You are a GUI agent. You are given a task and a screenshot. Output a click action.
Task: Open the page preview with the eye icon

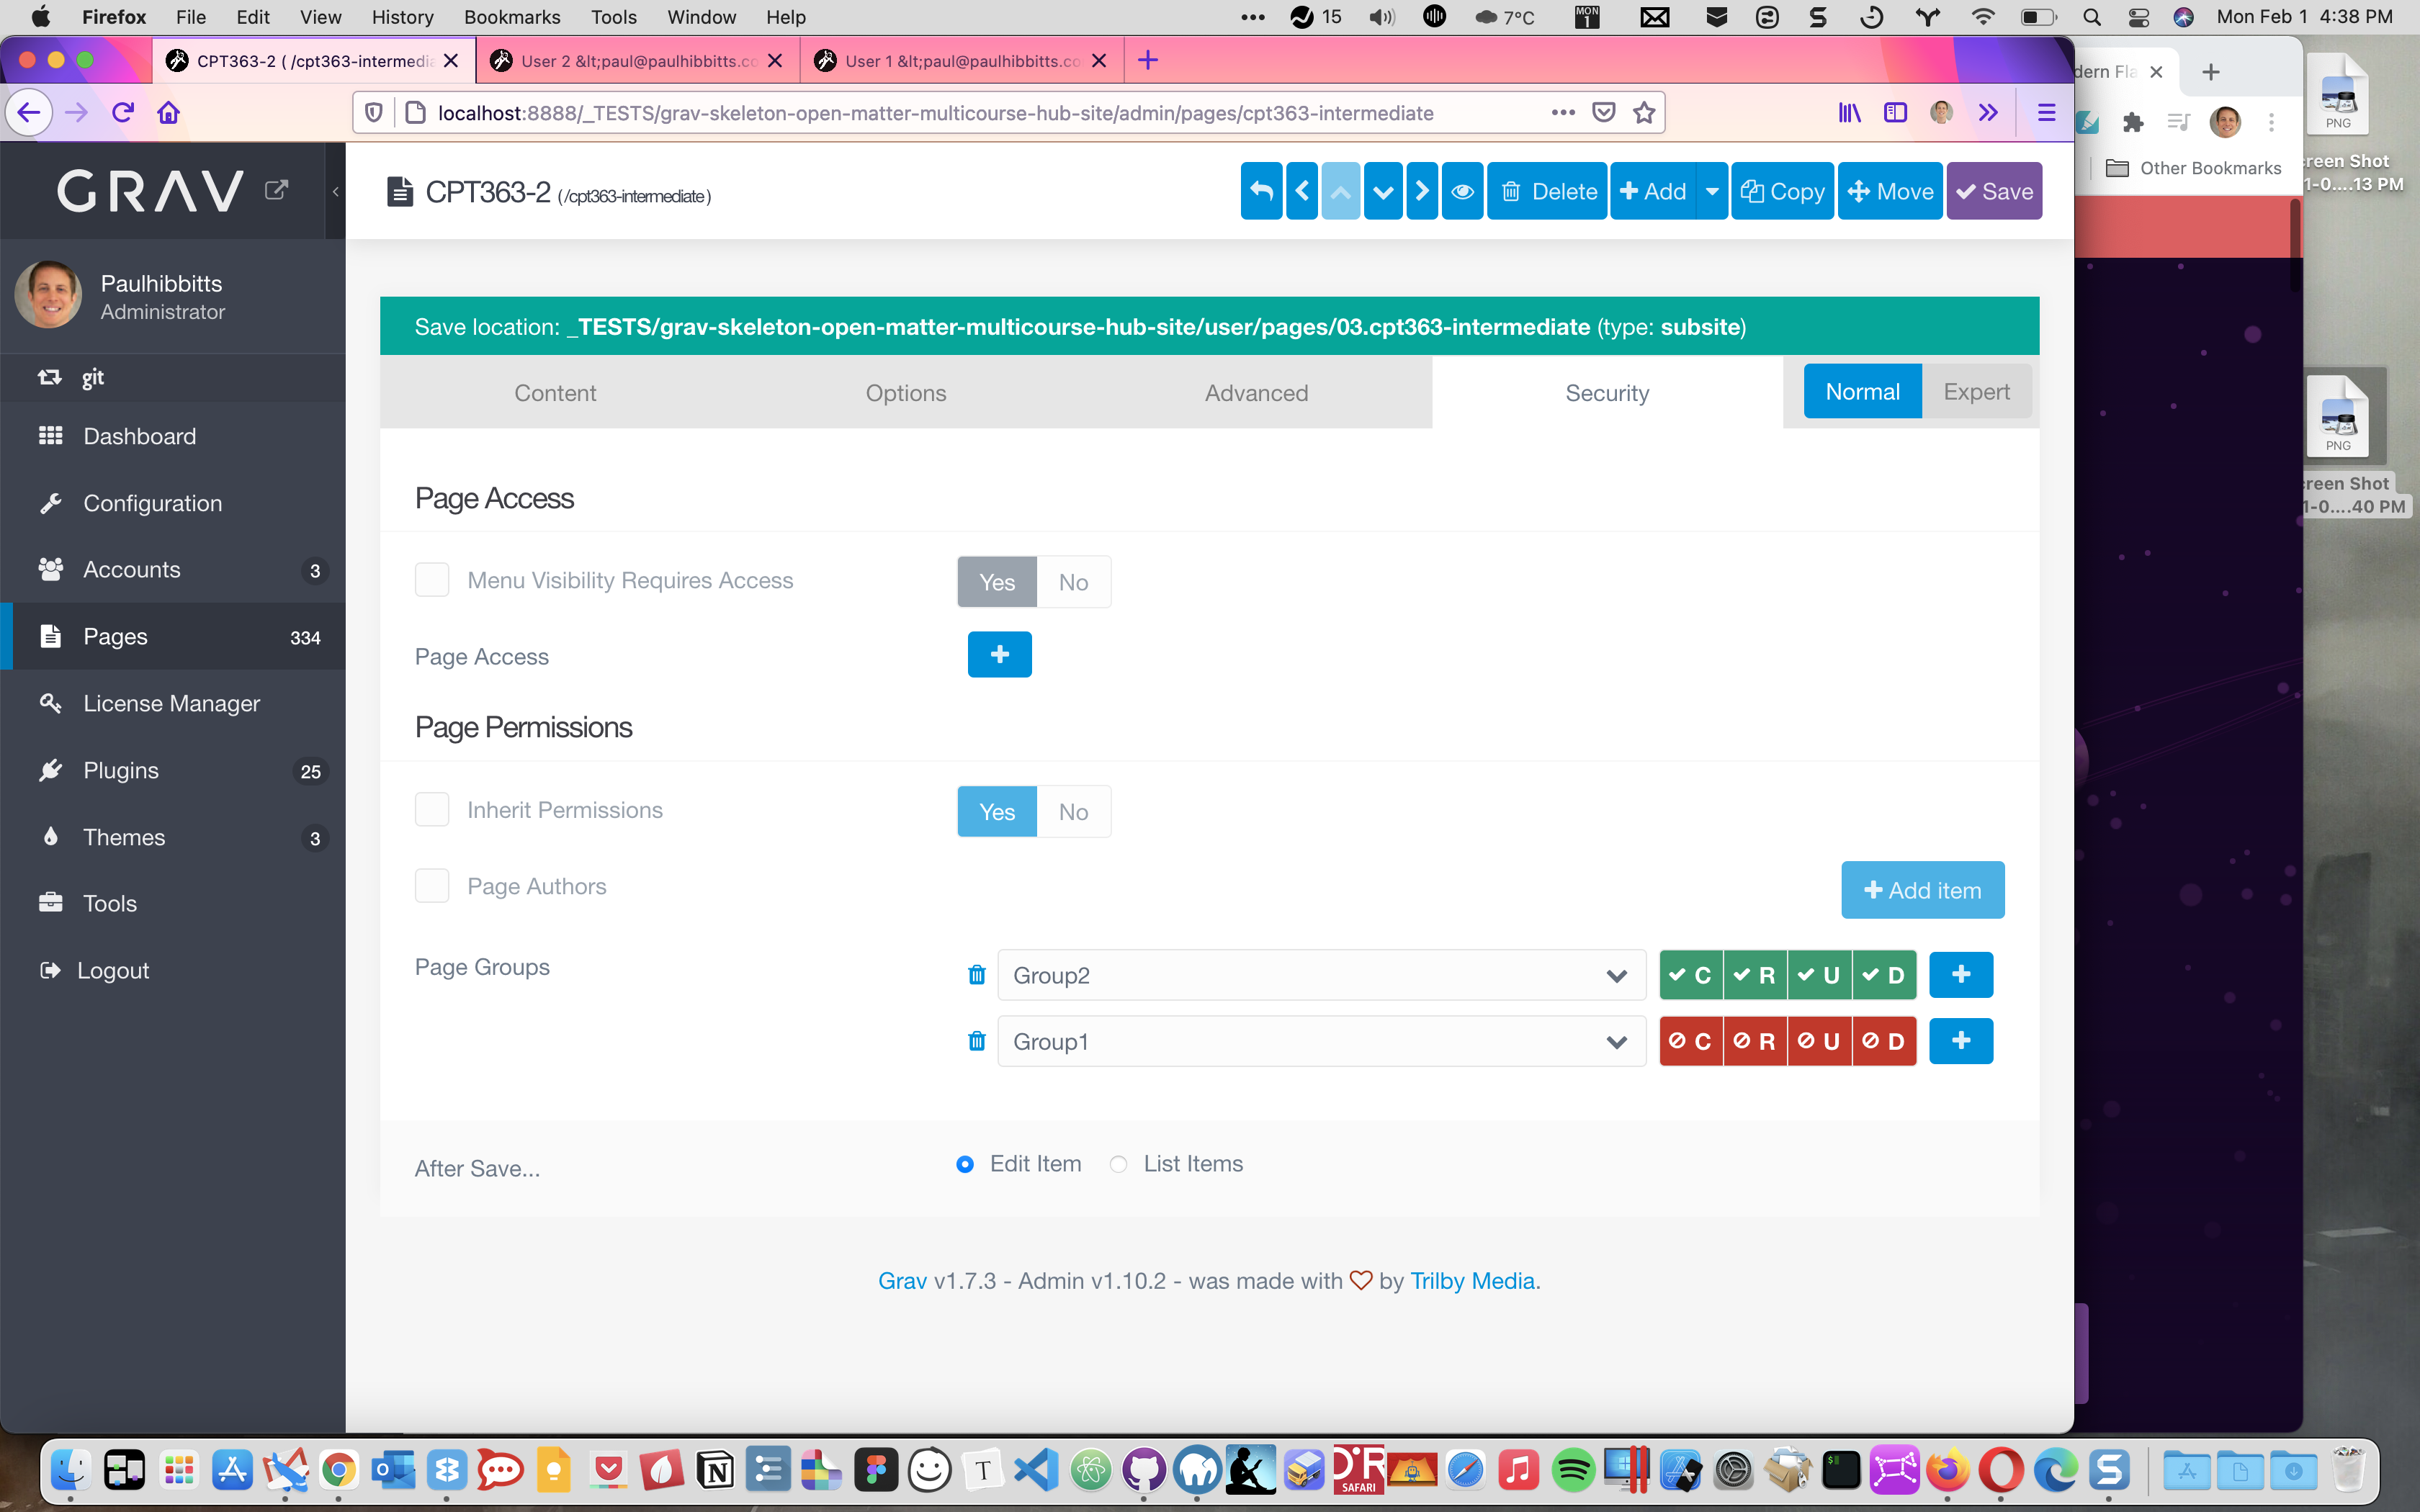pos(1462,191)
